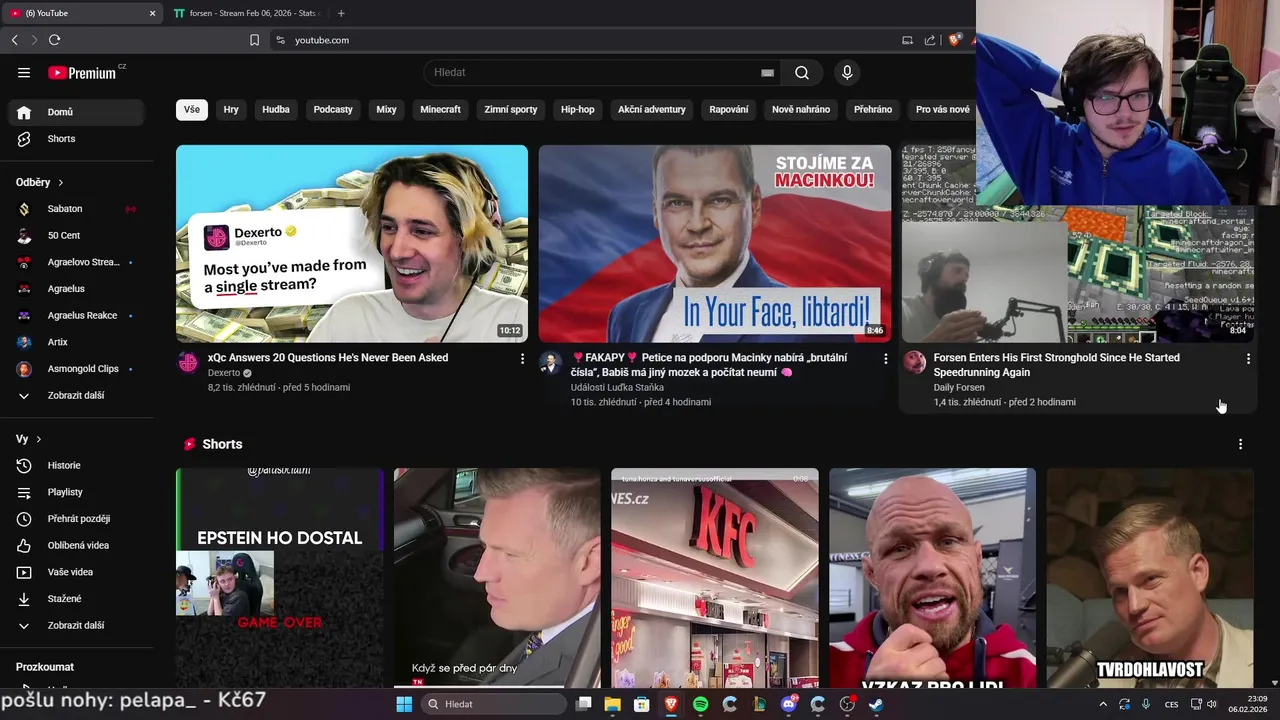Click taskbar Hledat search box
This screenshot has width=1280, height=720.
pos(494,704)
